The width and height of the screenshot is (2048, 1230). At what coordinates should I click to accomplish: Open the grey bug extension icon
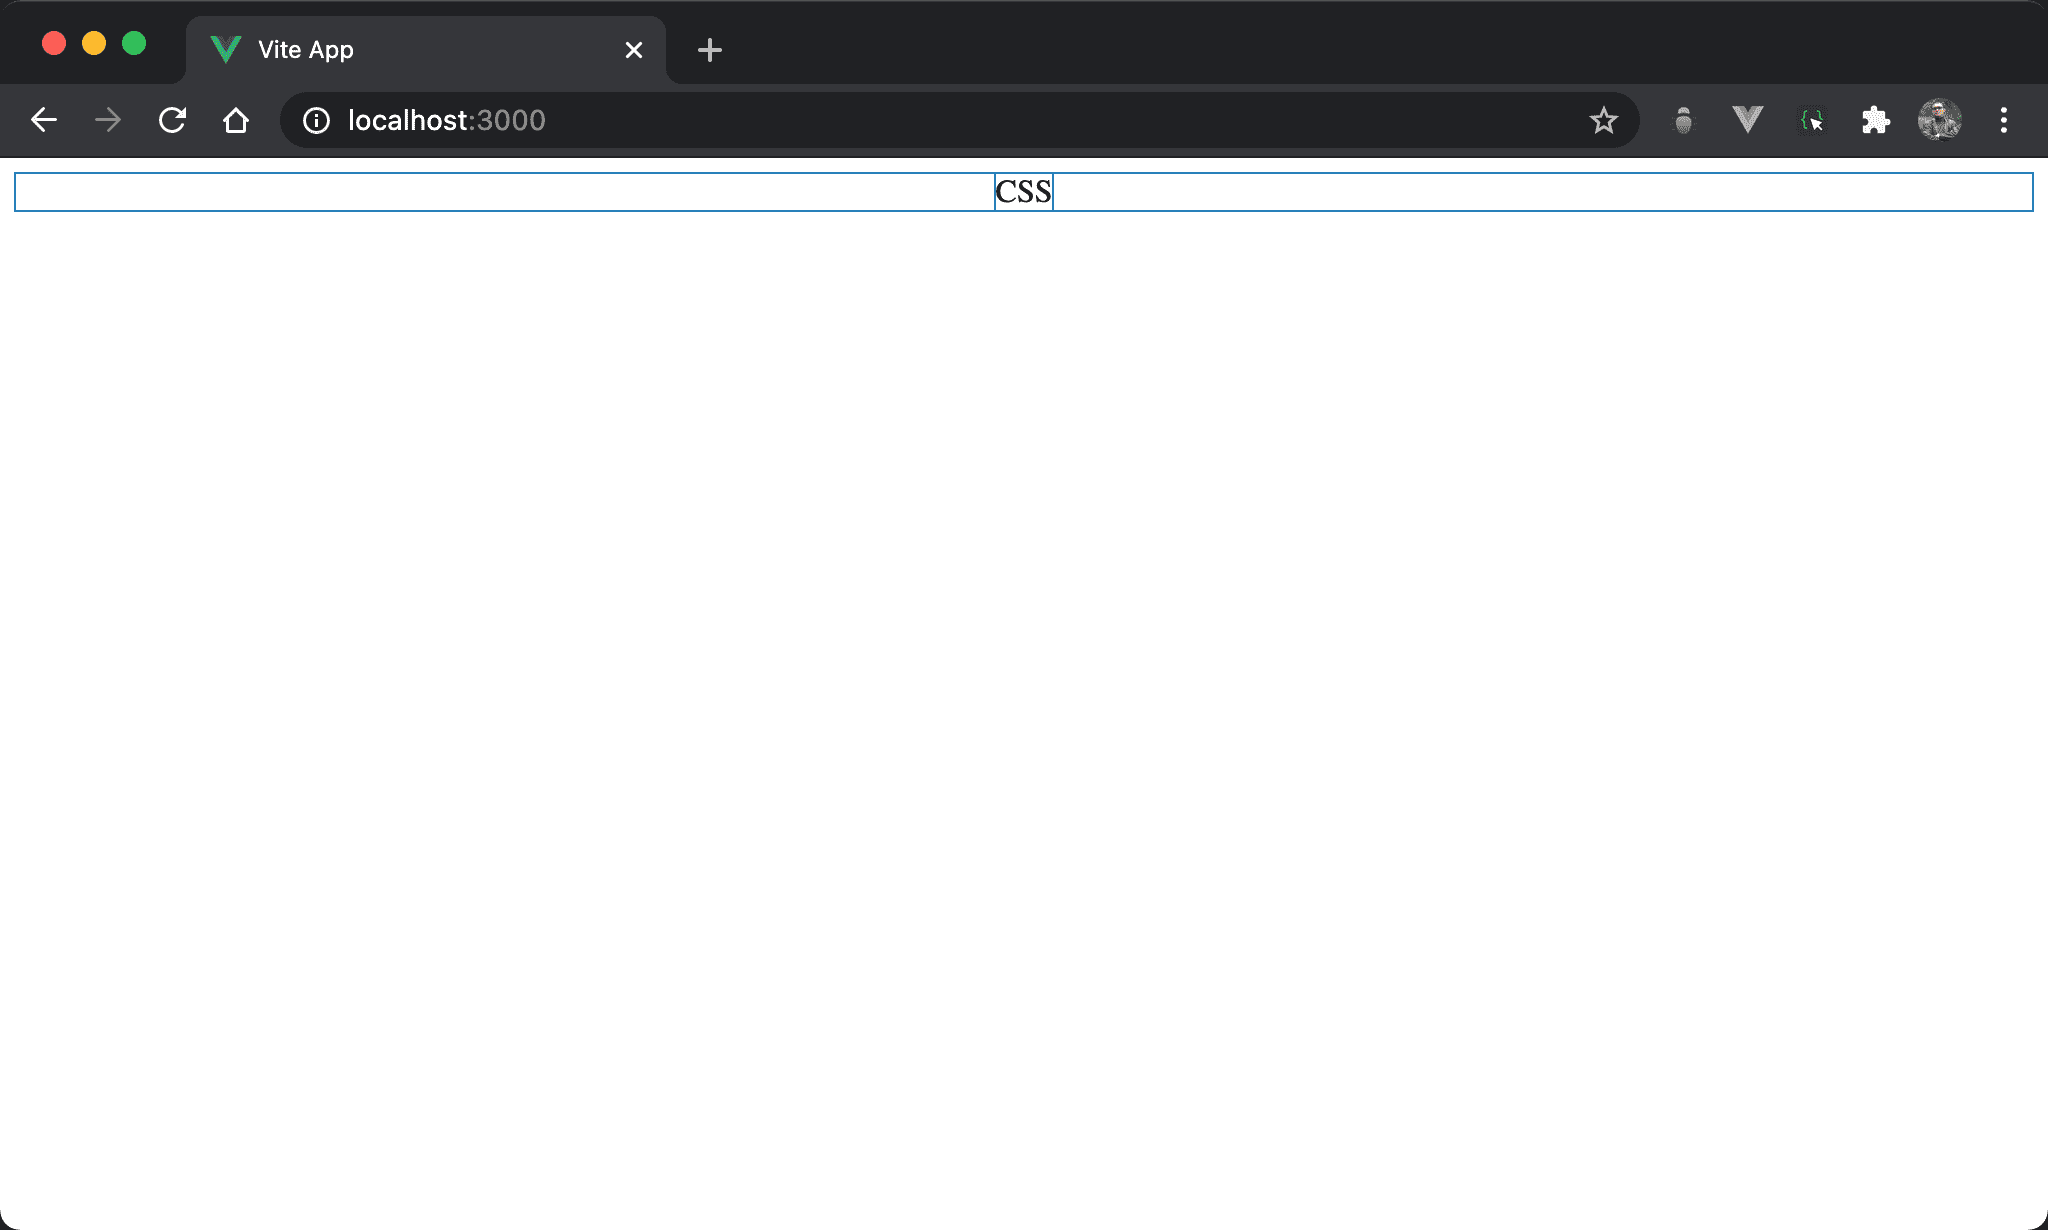point(1684,120)
